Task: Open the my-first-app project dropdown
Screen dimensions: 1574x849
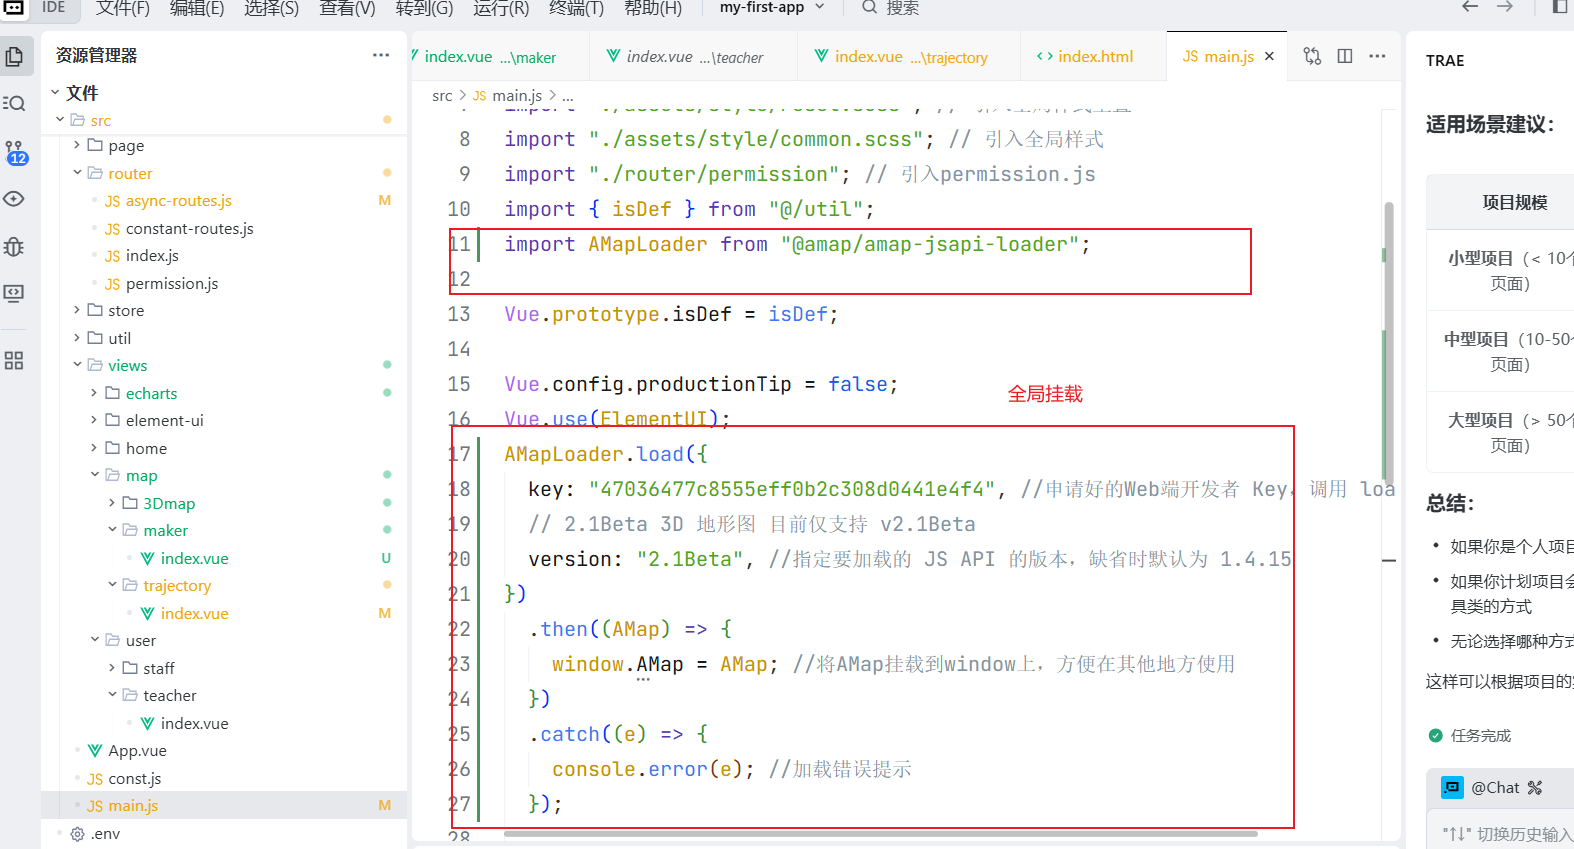Action: coord(772,7)
